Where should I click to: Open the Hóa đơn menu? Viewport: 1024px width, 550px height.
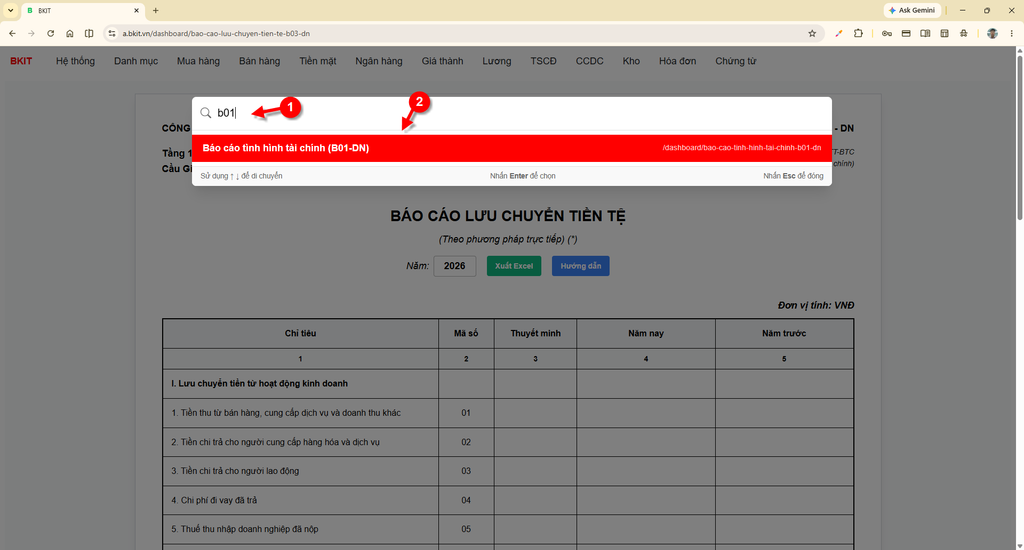(677, 61)
